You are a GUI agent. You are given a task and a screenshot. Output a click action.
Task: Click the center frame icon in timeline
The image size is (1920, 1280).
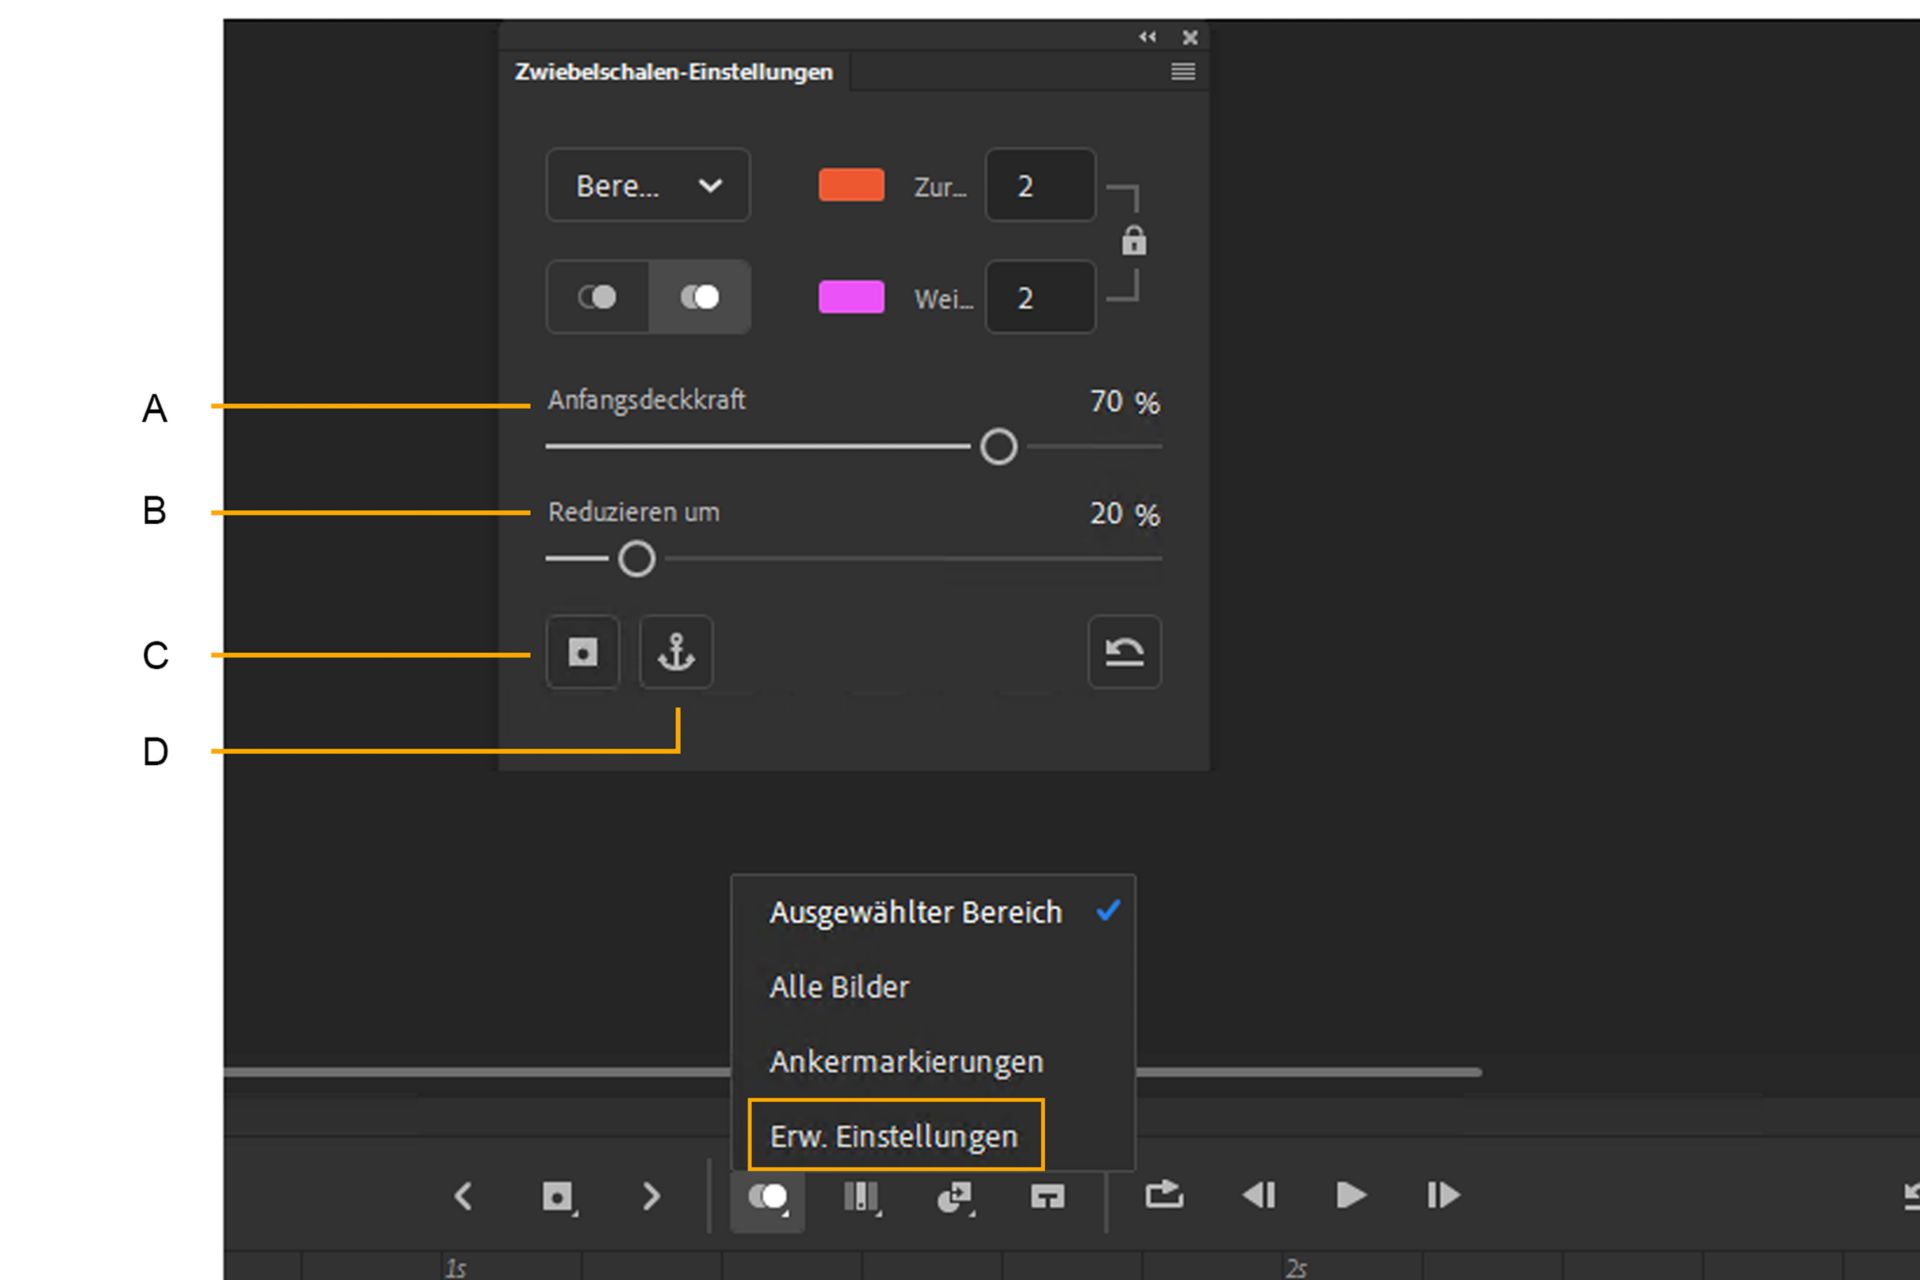click(1047, 1196)
